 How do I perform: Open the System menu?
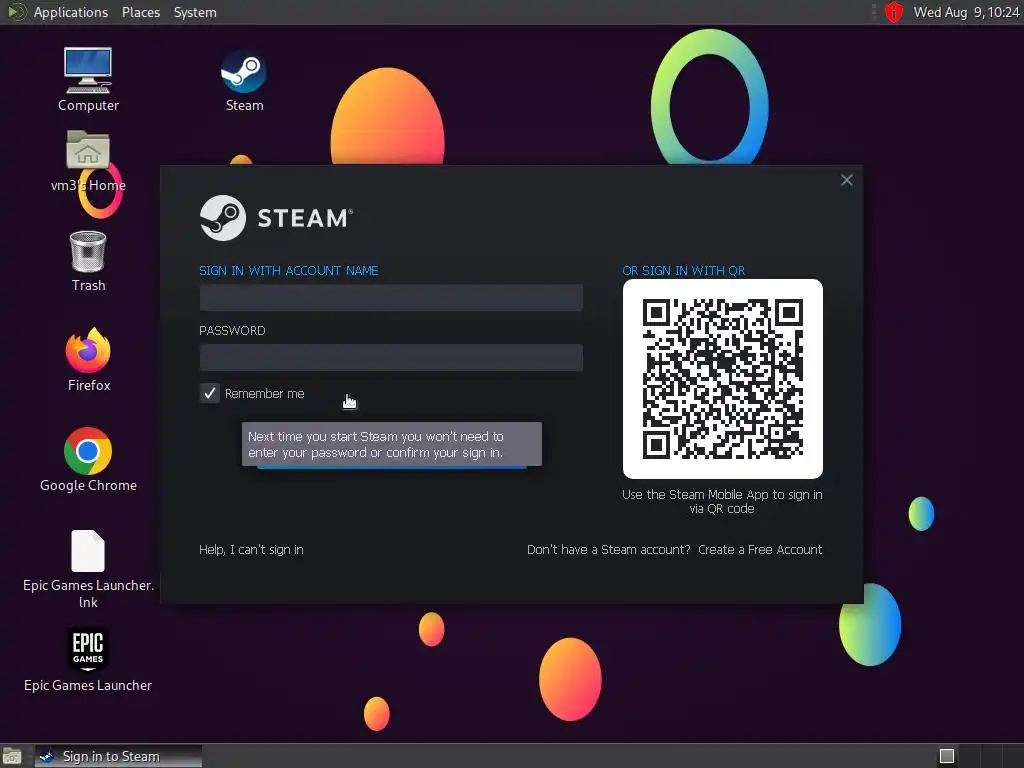pos(195,12)
